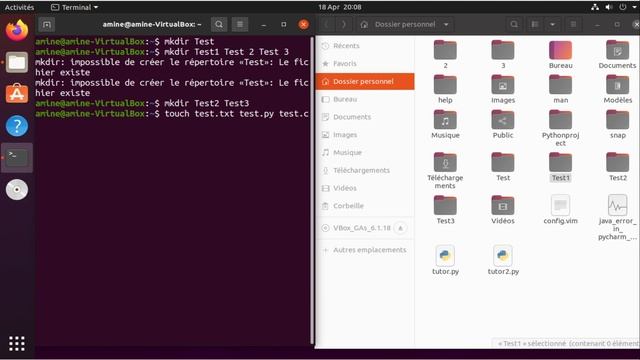Open the Files app in the dock
640x360 pixels.
pos(17,62)
